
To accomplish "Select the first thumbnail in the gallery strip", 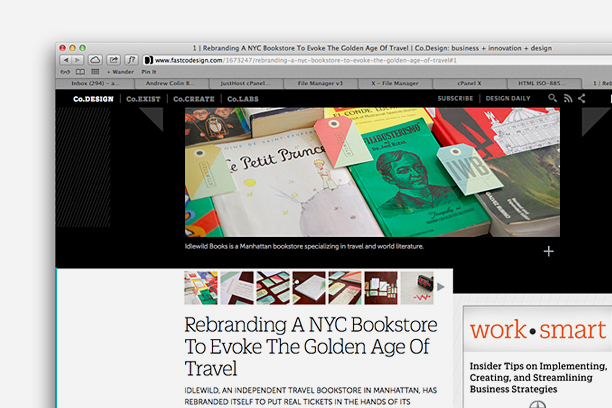I will 200,287.
